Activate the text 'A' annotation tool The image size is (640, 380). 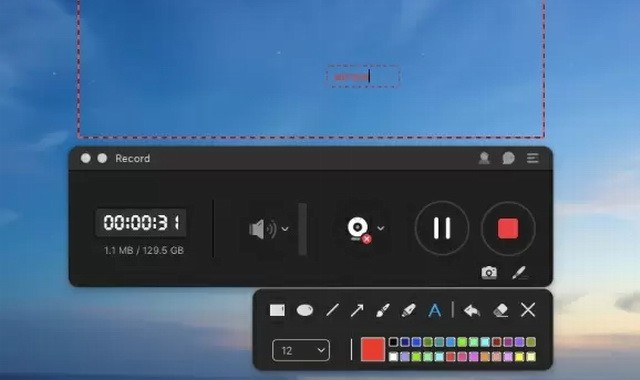tap(435, 311)
